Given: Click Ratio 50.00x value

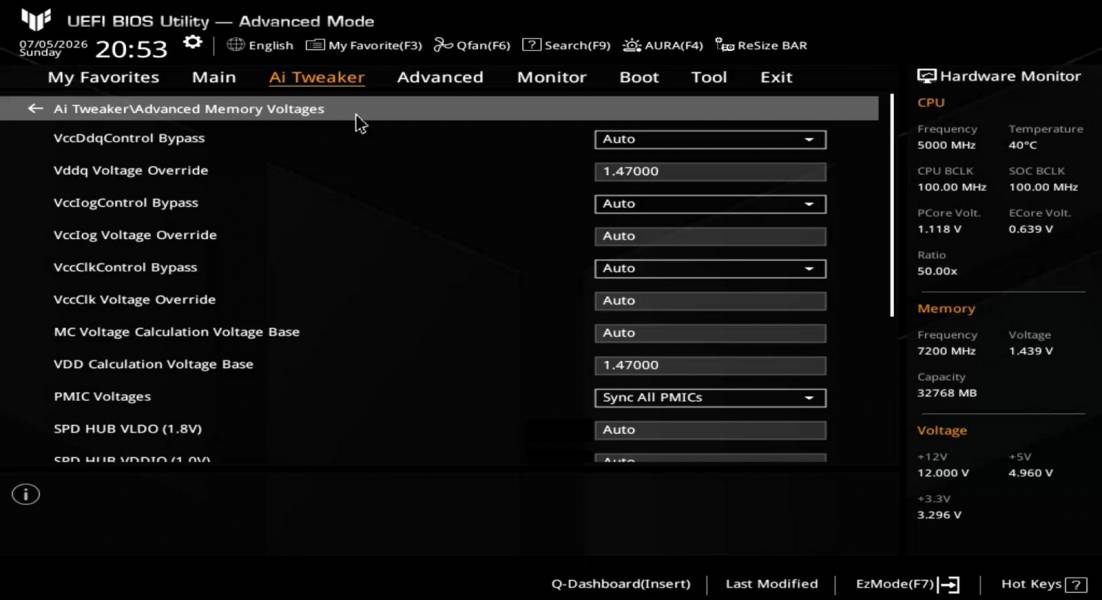Looking at the screenshot, I should point(937,271).
